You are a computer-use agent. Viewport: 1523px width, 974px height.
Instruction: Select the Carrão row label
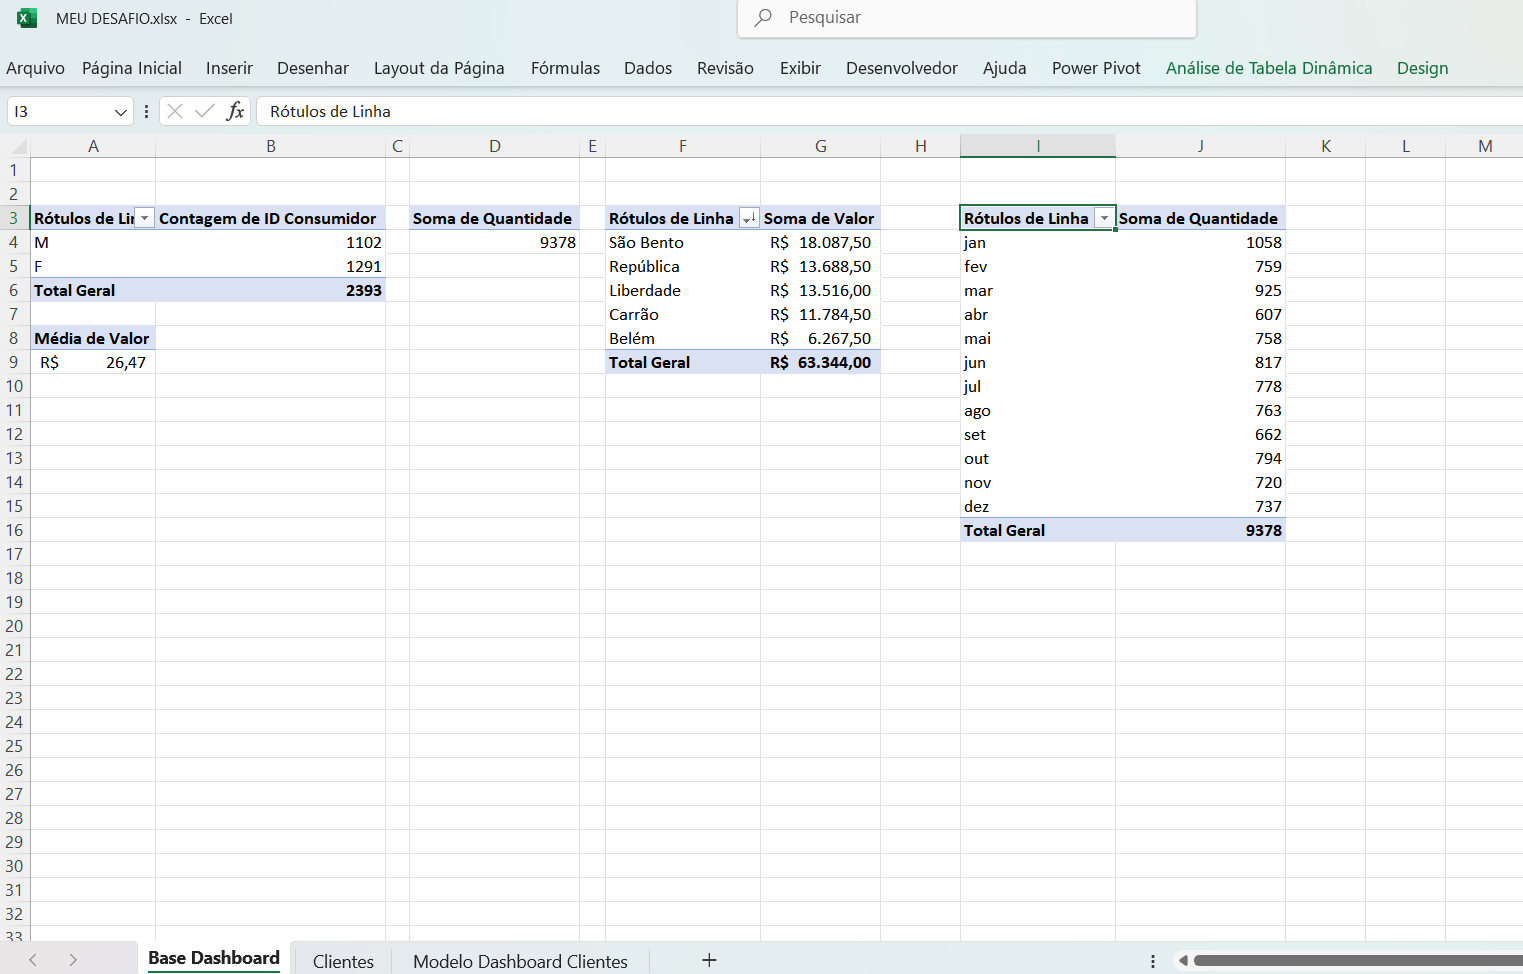[x=683, y=314]
